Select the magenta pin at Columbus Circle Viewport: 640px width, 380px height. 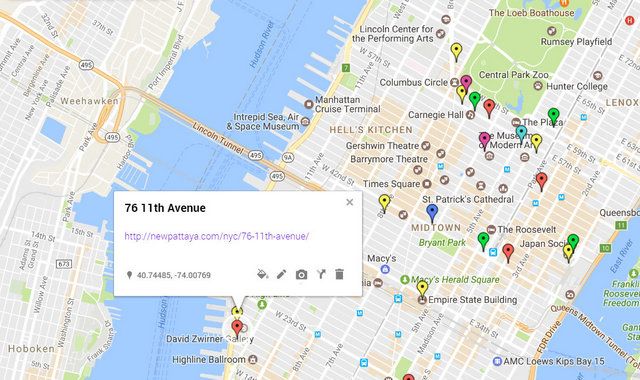pos(466,84)
